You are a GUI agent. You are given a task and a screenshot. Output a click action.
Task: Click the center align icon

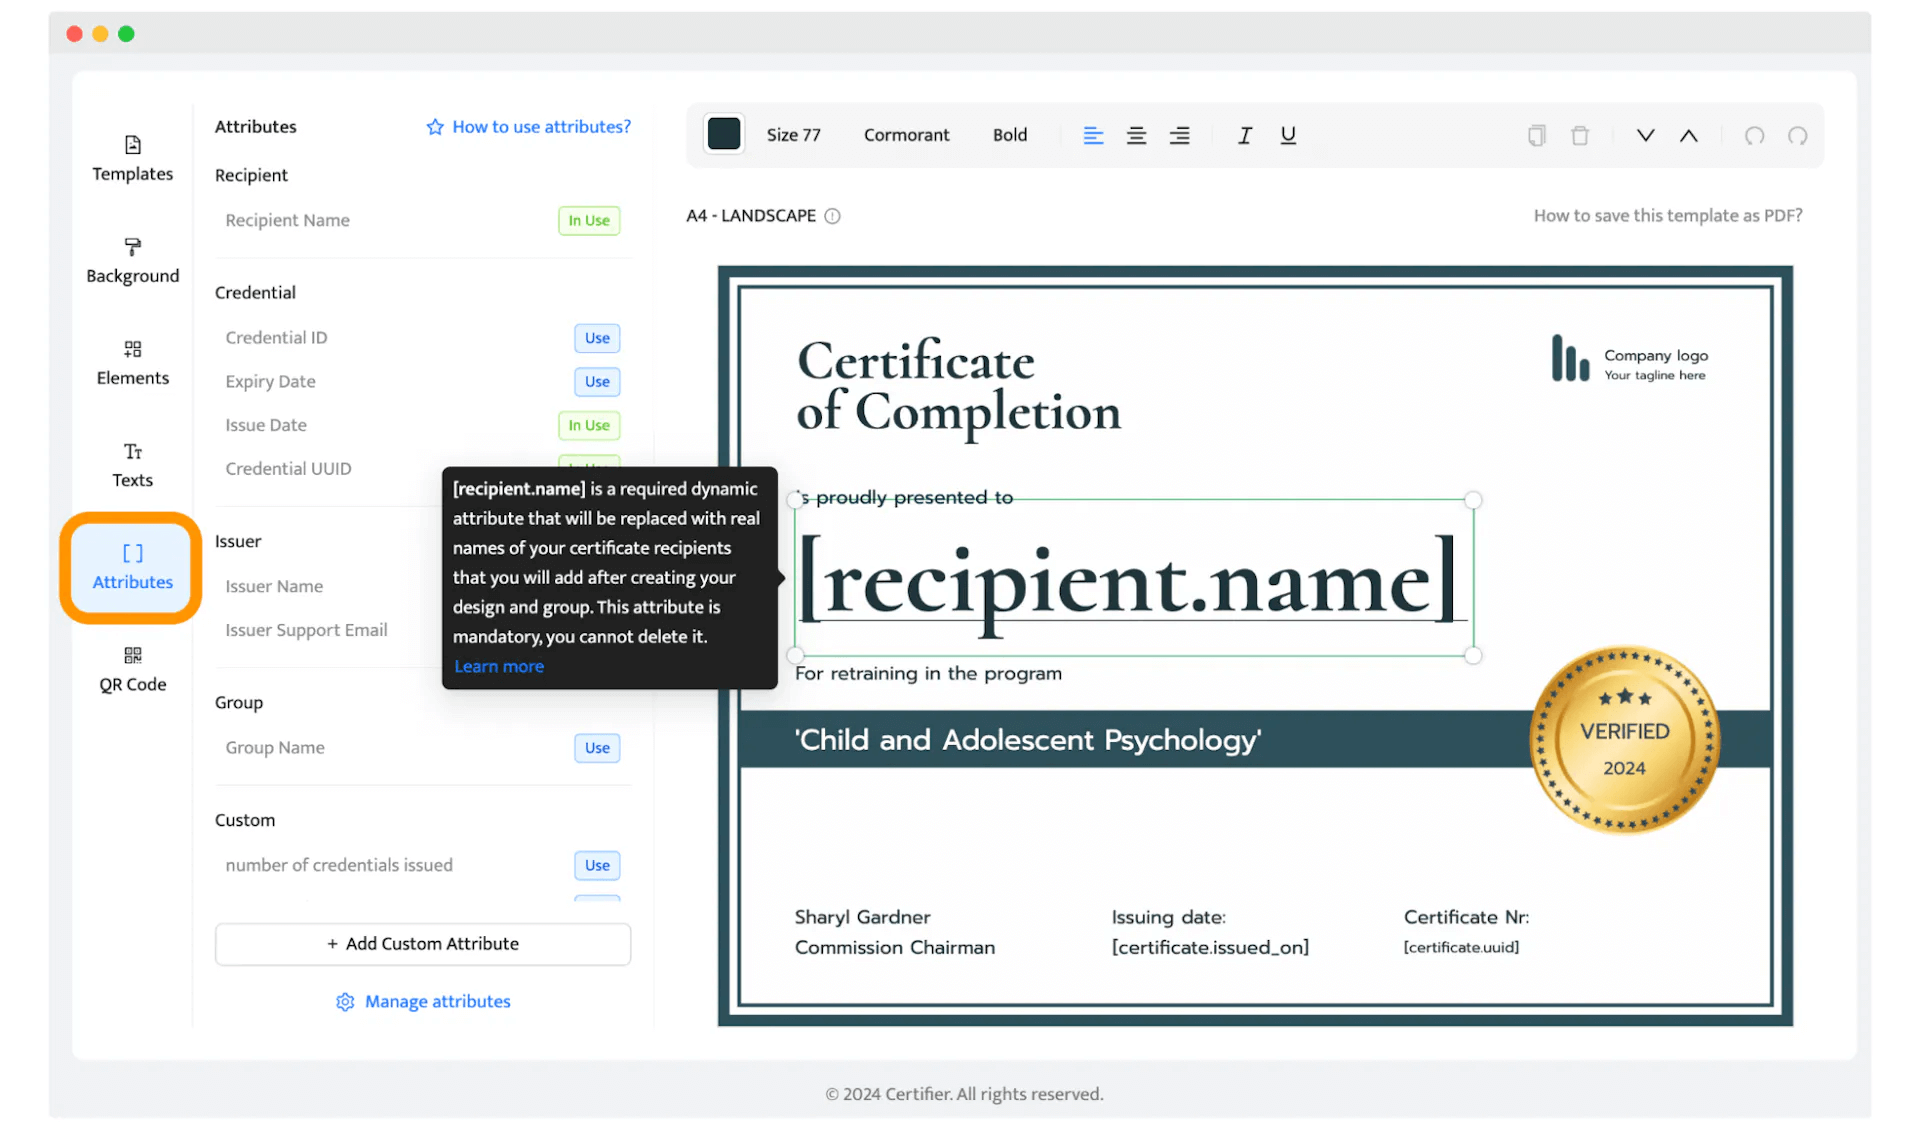(x=1136, y=135)
